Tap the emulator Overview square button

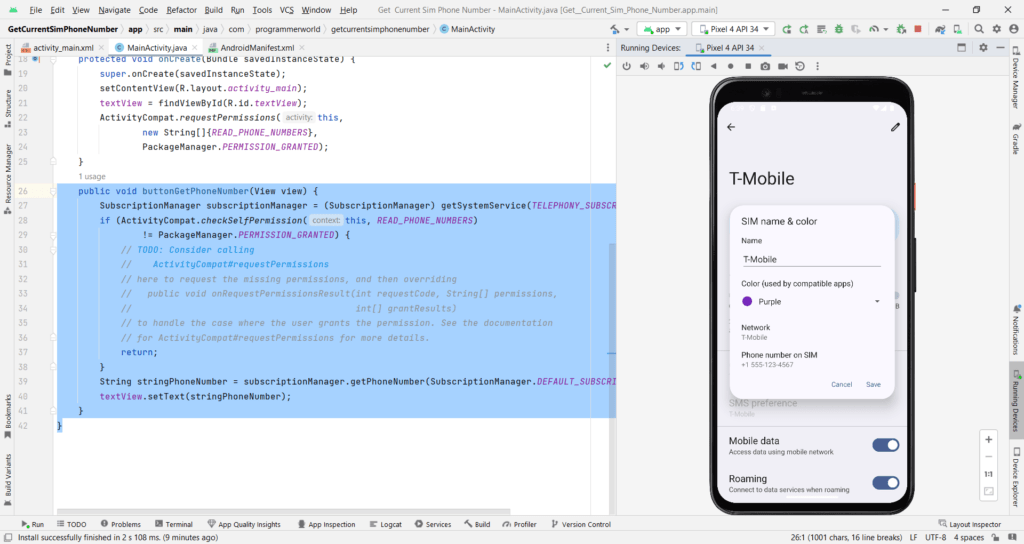coord(748,66)
